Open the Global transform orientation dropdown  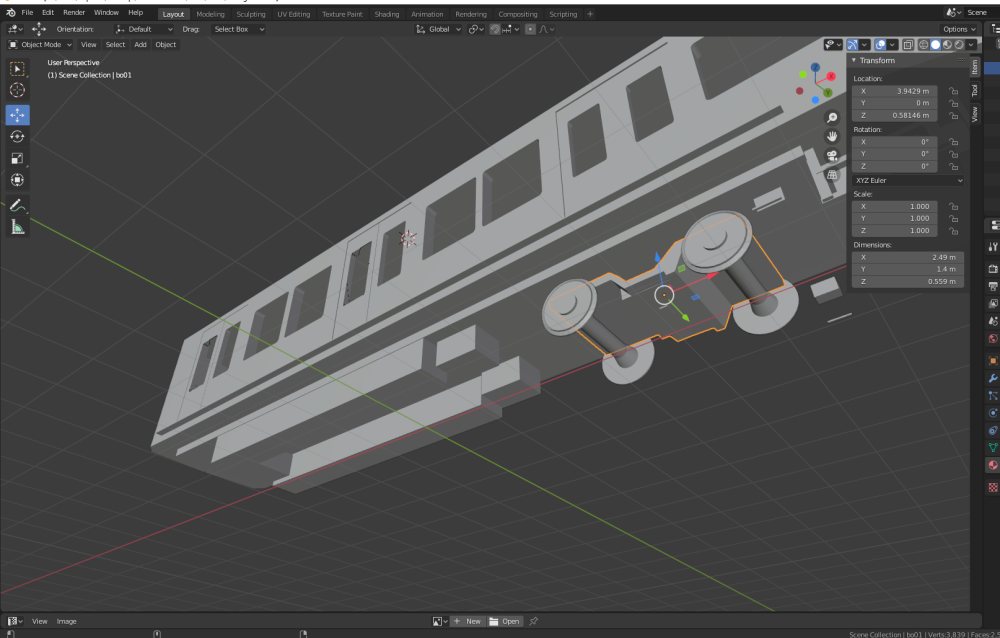(x=439, y=30)
